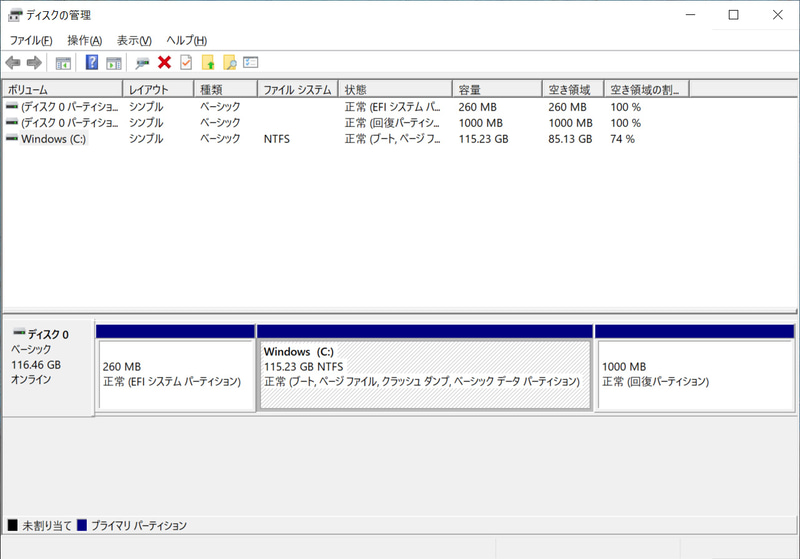The image size is (800, 559).
Task: Minimize the Disk Management window
Action: click(x=690, y=15)
